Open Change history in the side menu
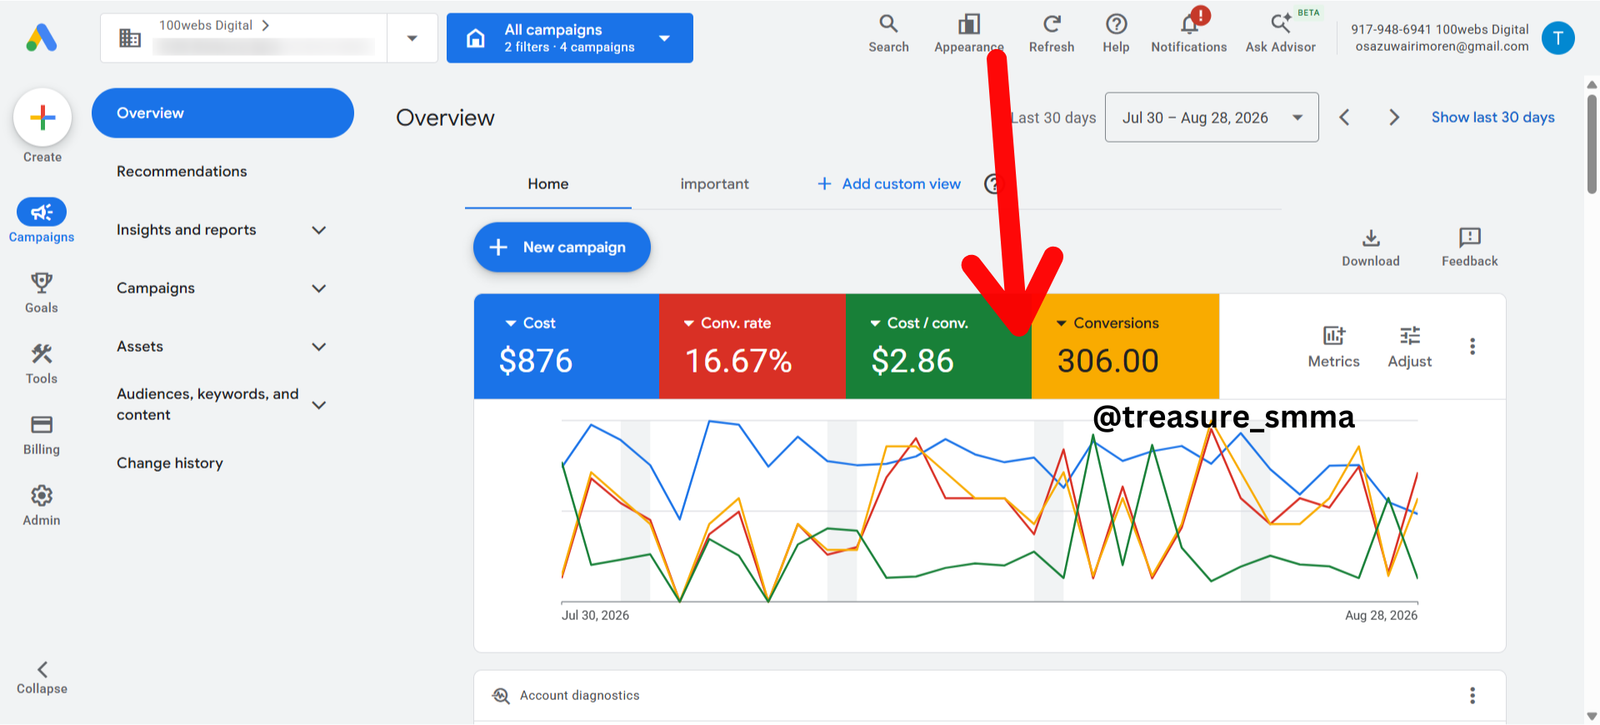 pyautogui.click(x=170, y=463)
